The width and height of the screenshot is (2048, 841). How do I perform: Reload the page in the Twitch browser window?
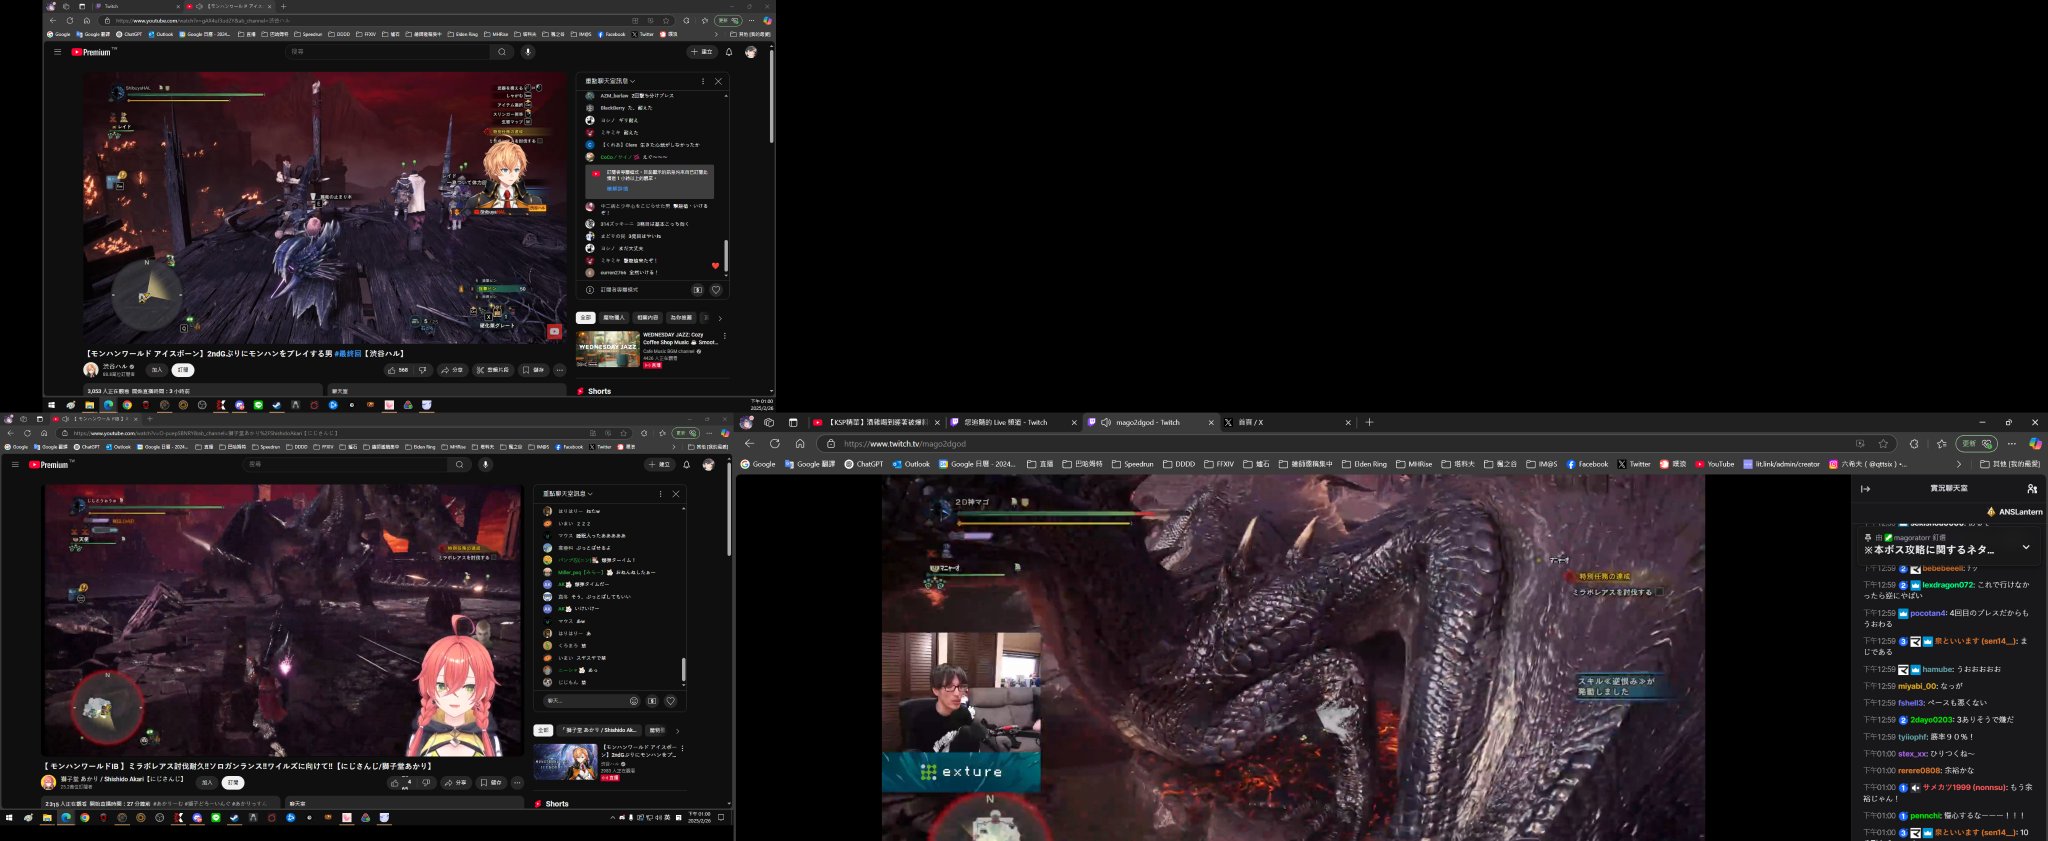pos(774,444)
